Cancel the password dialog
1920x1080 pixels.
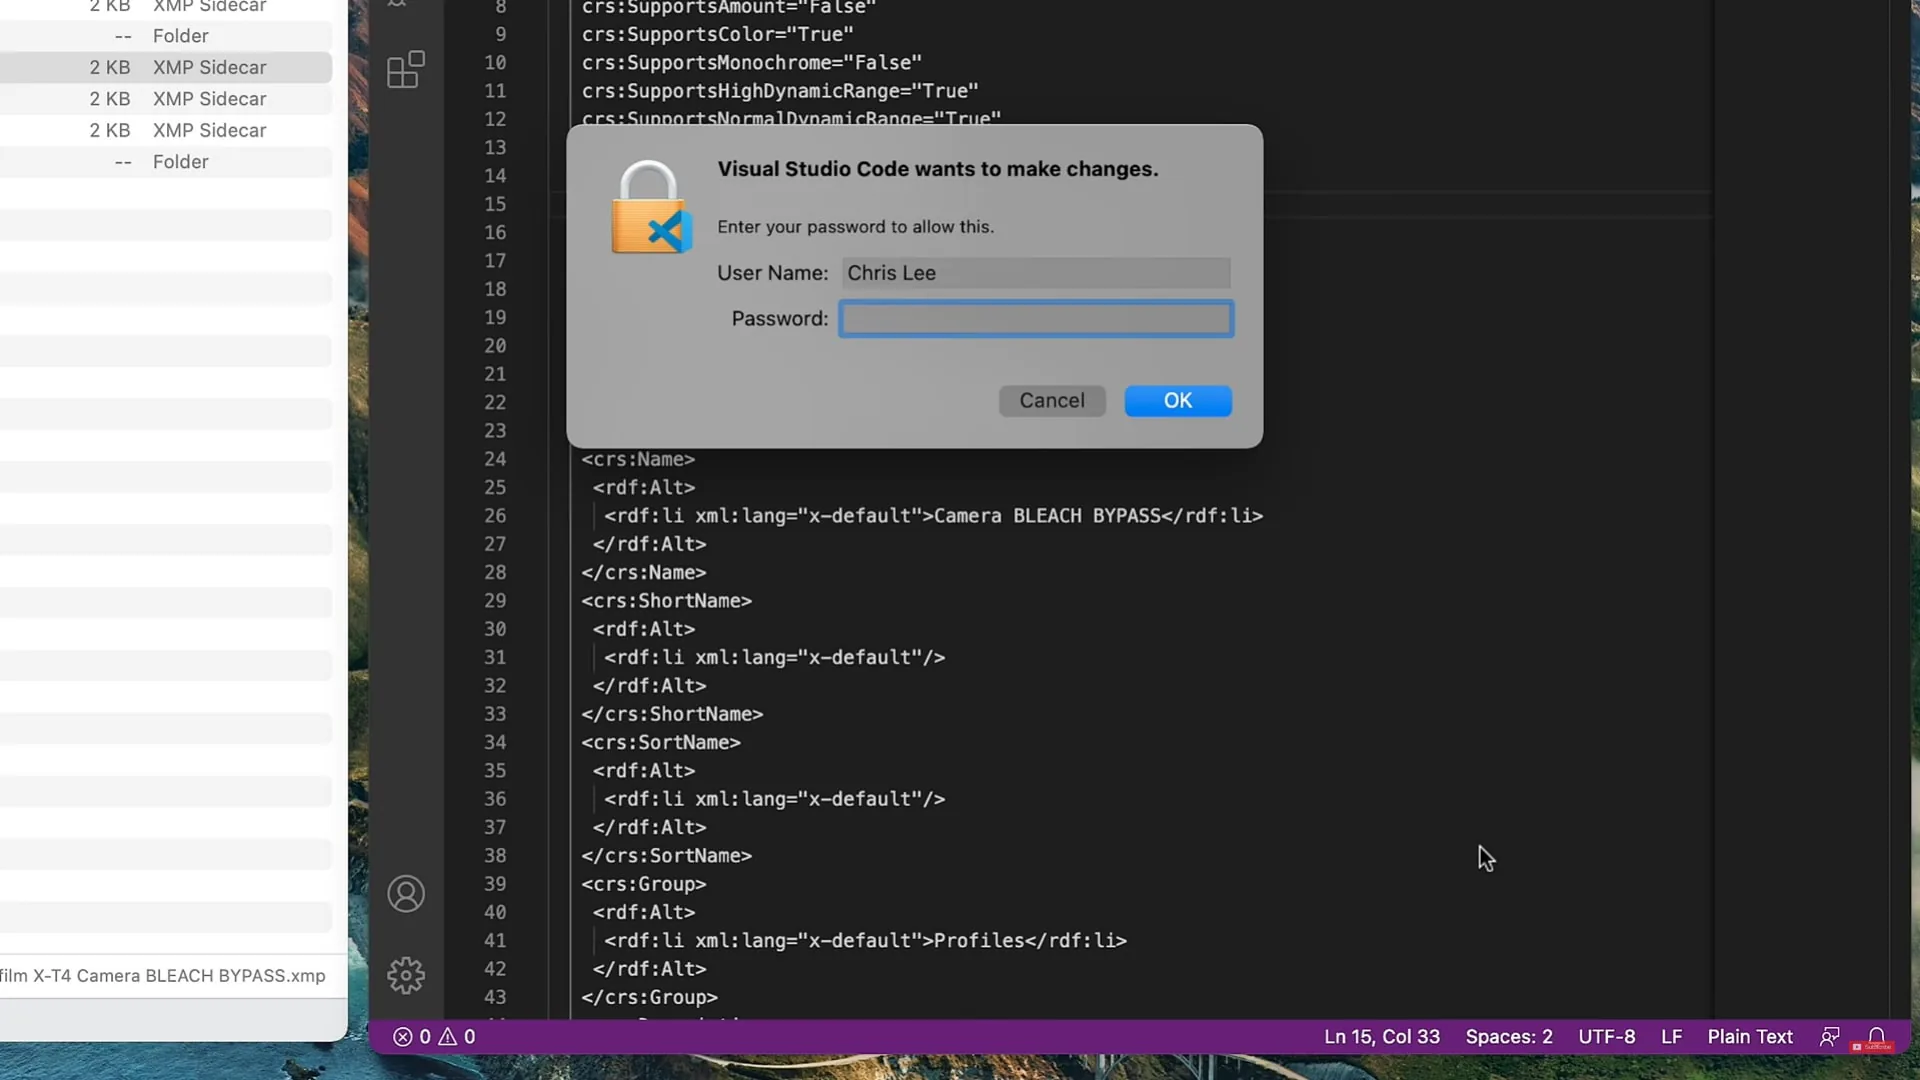coord(1052,401)
